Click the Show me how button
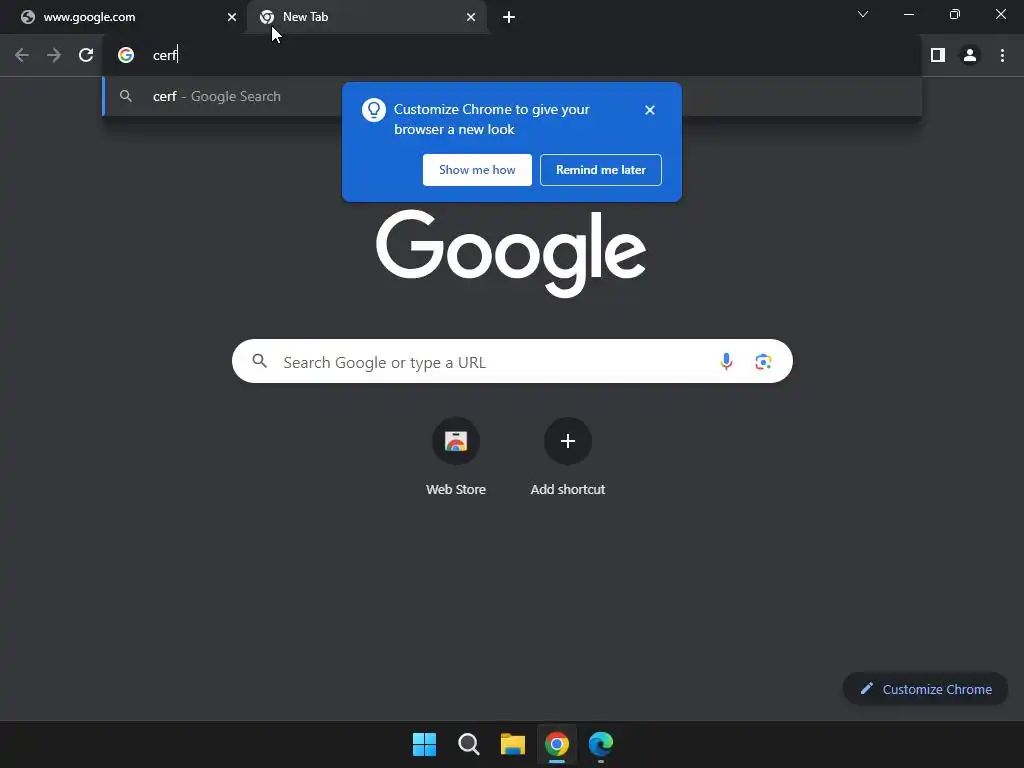1024x768 pixels. tap(477, 170)
